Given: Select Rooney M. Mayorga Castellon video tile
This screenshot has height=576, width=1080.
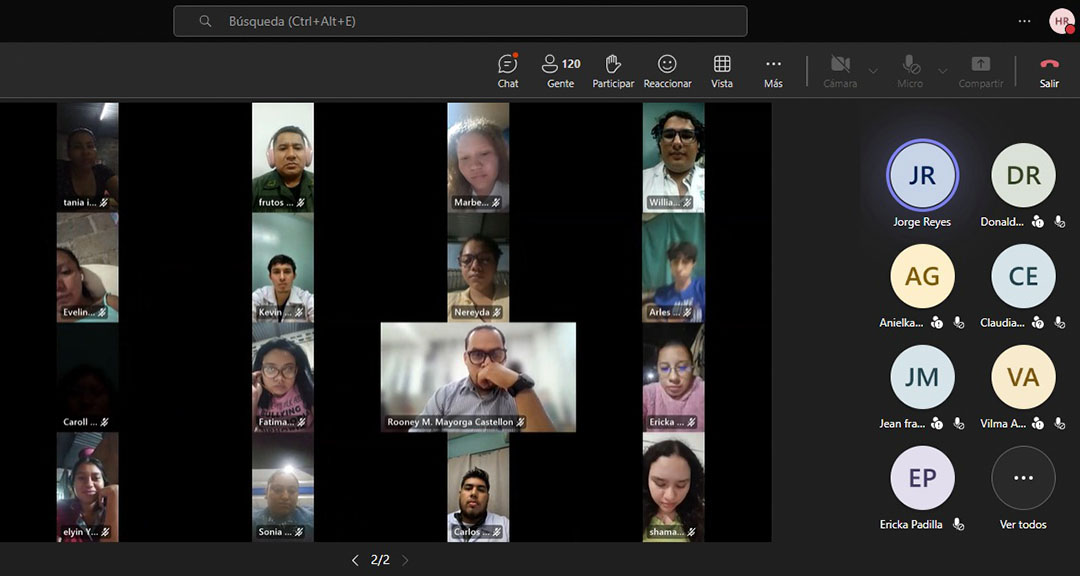Looking at the screenshot, I should [x=478, y=376].
